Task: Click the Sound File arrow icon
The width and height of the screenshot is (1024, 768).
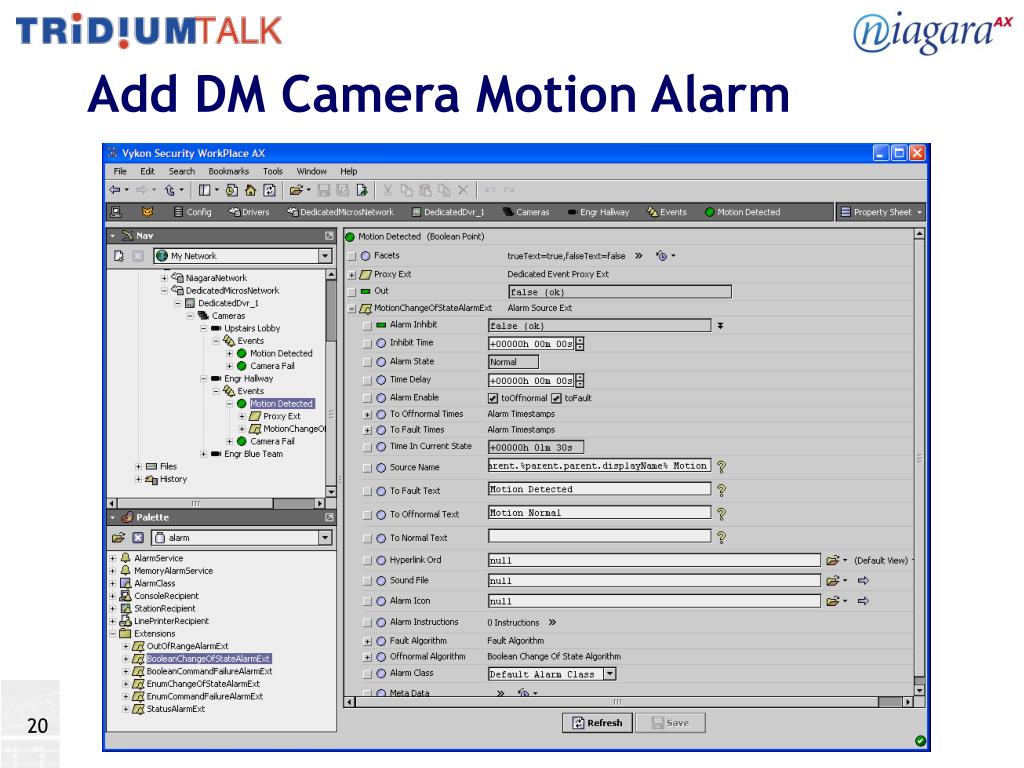Action: coord(863,581)
